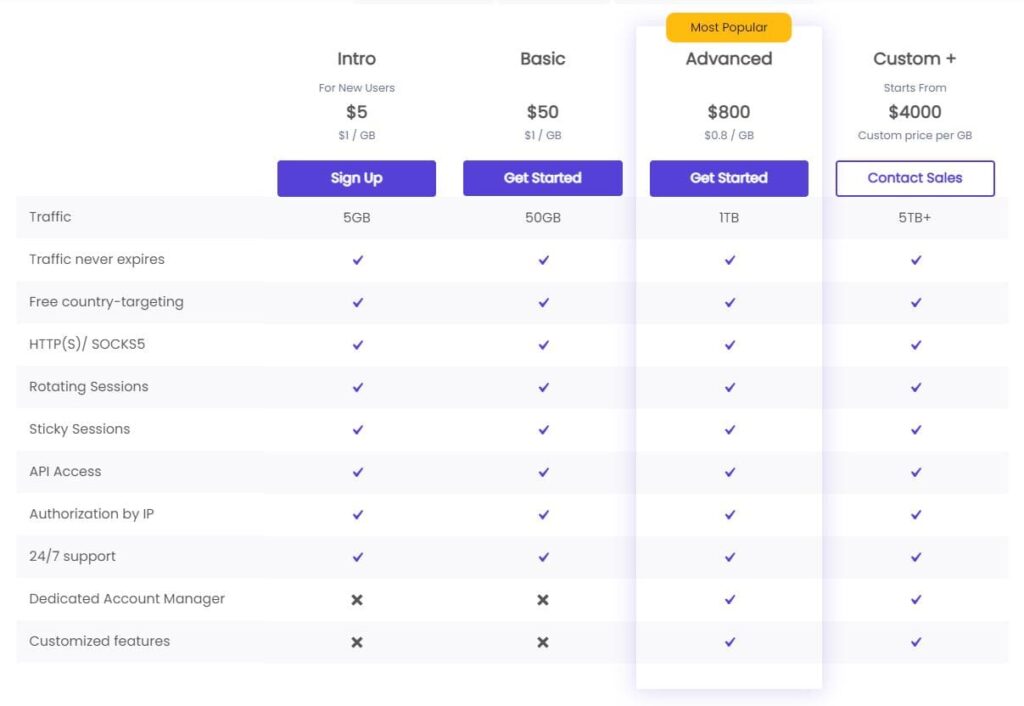Click the Custom + checkmark for Customized features
The height and width of the screenshot is (706, 1024).
pyautogui.click(x=916, y=642)
